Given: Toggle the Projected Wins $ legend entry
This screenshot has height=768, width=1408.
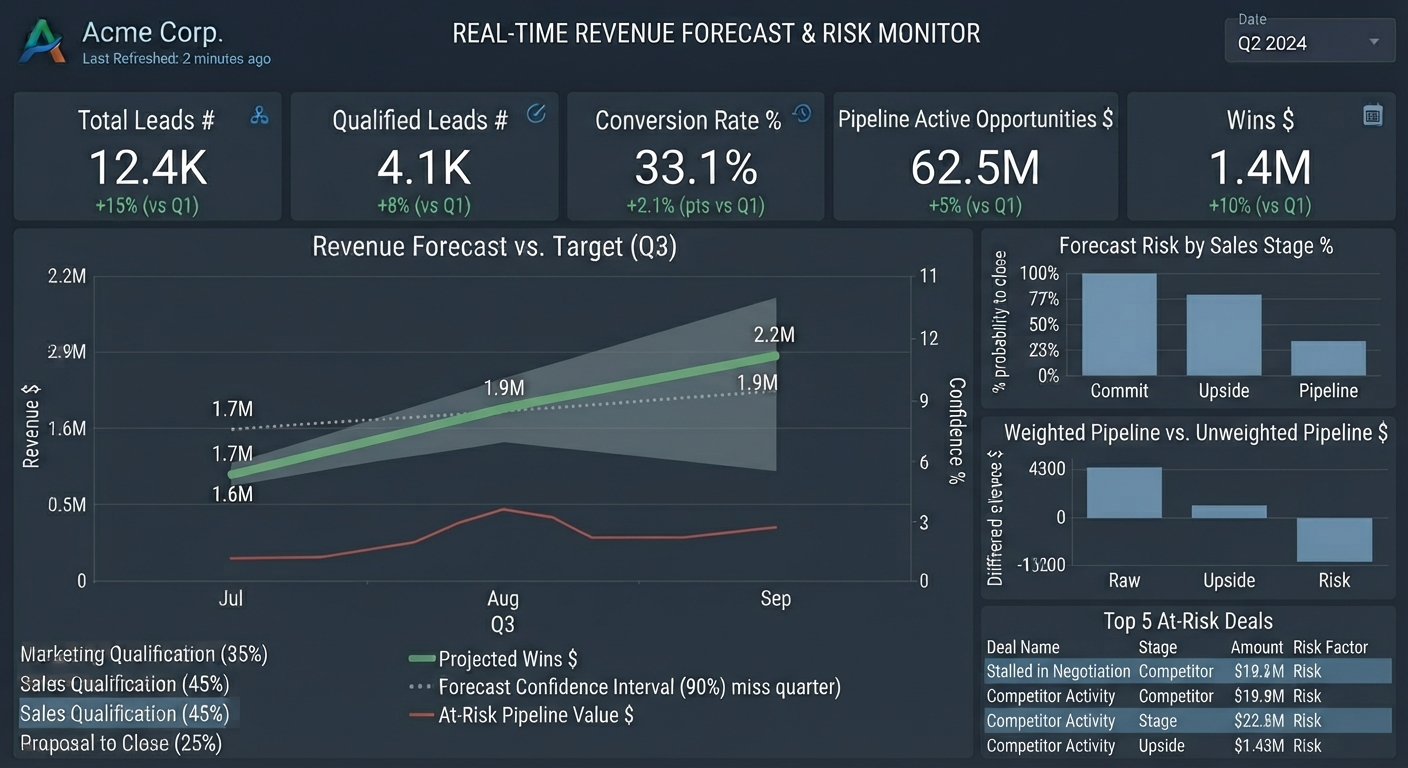Looking at the screenshot, I should (493, 659).
